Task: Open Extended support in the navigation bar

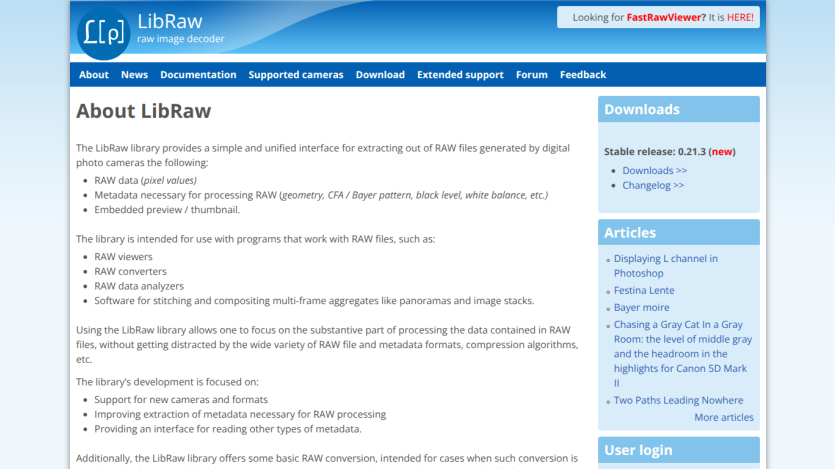Action: pyautogui.click(x=460, y=75)
